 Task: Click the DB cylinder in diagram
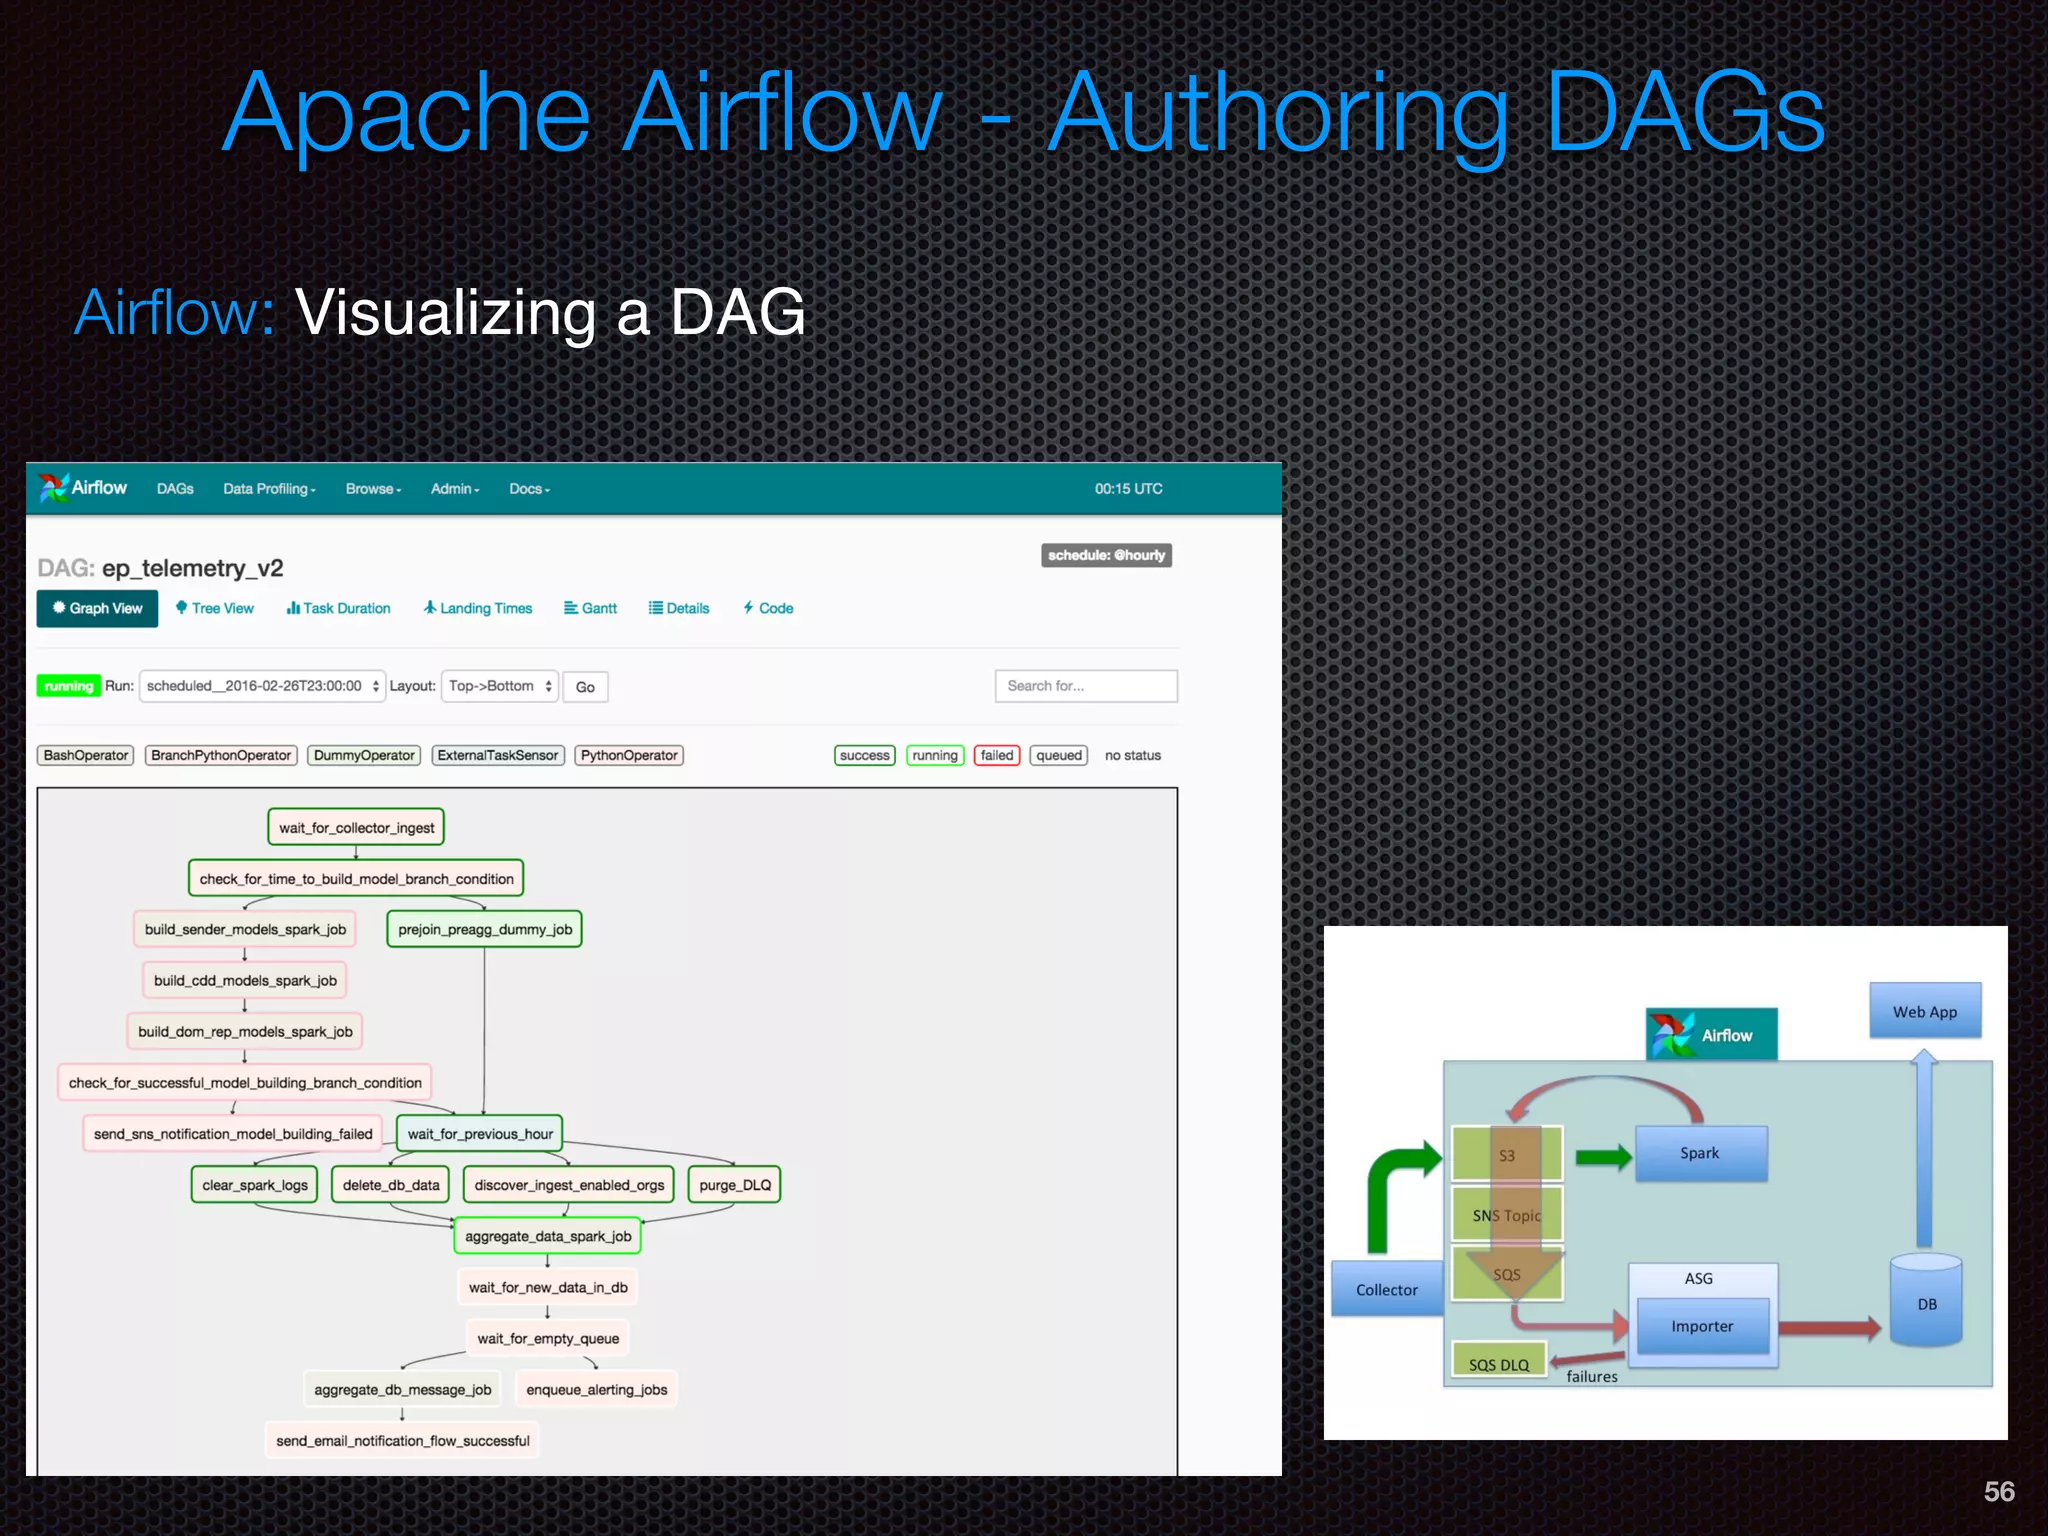coord(1926,1300)
